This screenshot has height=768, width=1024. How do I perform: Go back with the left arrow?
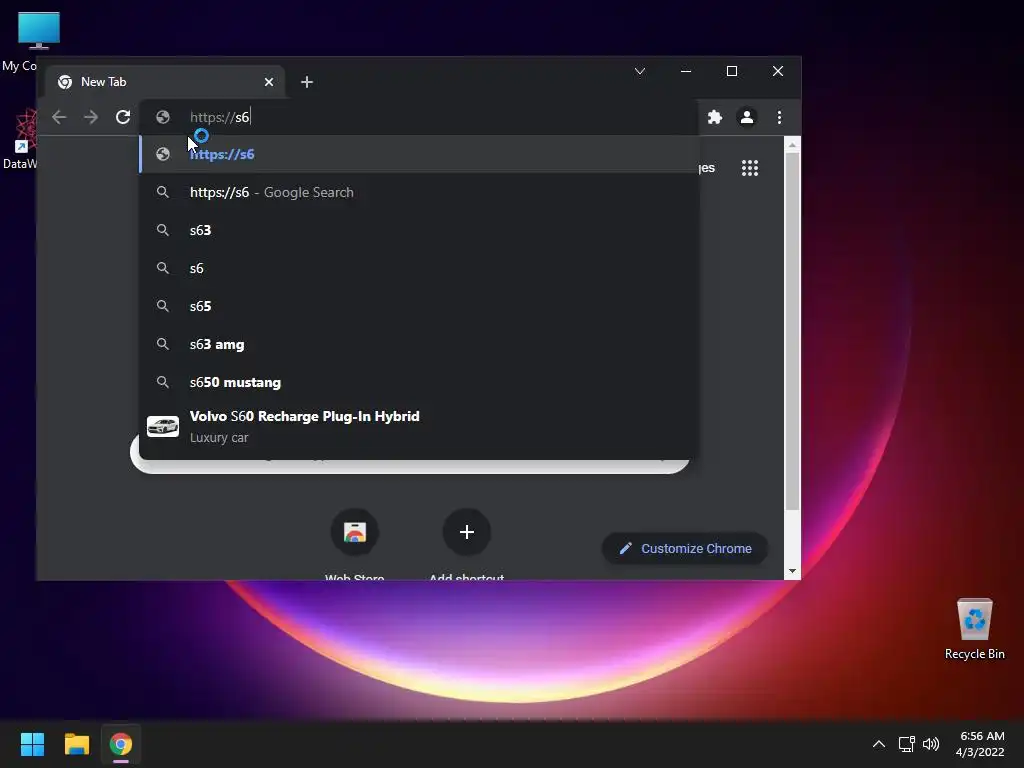pyautogui.click(x=59, y=117)
